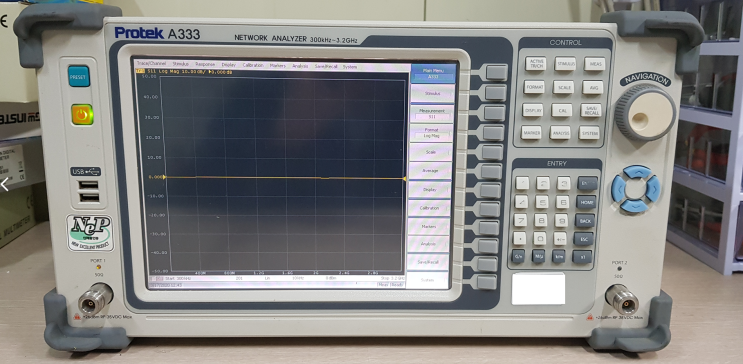The image size is (743, 364).
Task: Click the navigation rotary knob
Action: pos(645,112)
